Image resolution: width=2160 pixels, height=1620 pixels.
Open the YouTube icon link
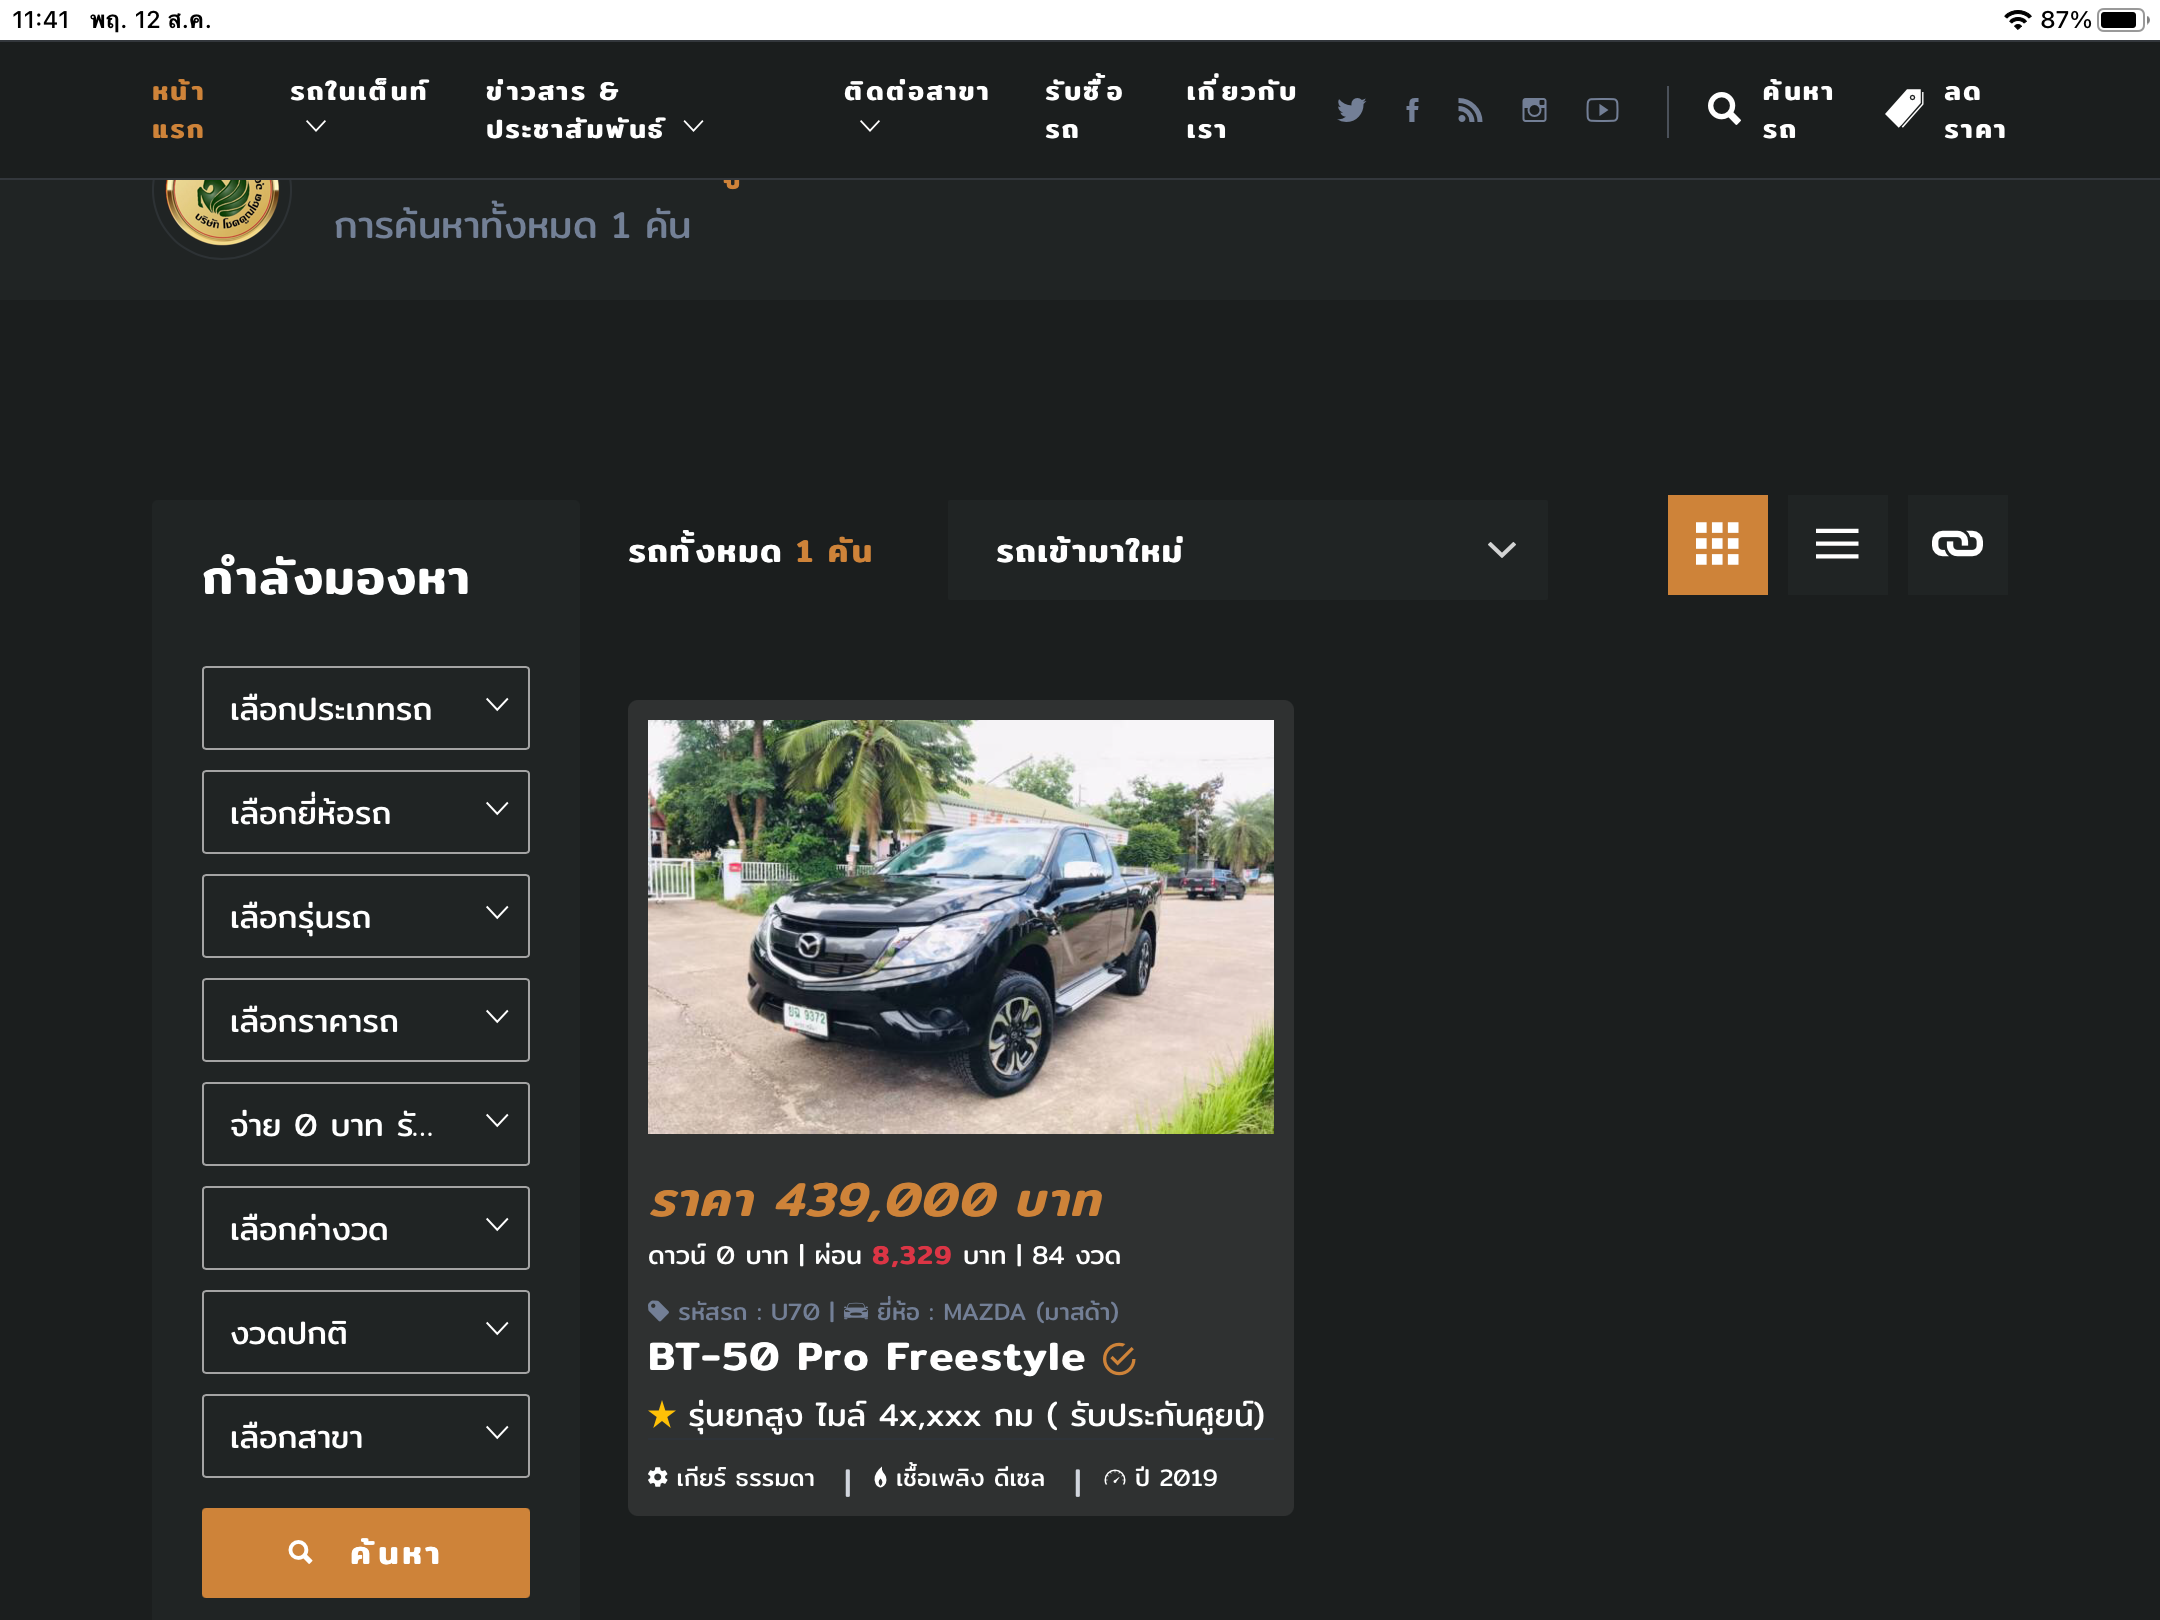(x=1602, y=110)
